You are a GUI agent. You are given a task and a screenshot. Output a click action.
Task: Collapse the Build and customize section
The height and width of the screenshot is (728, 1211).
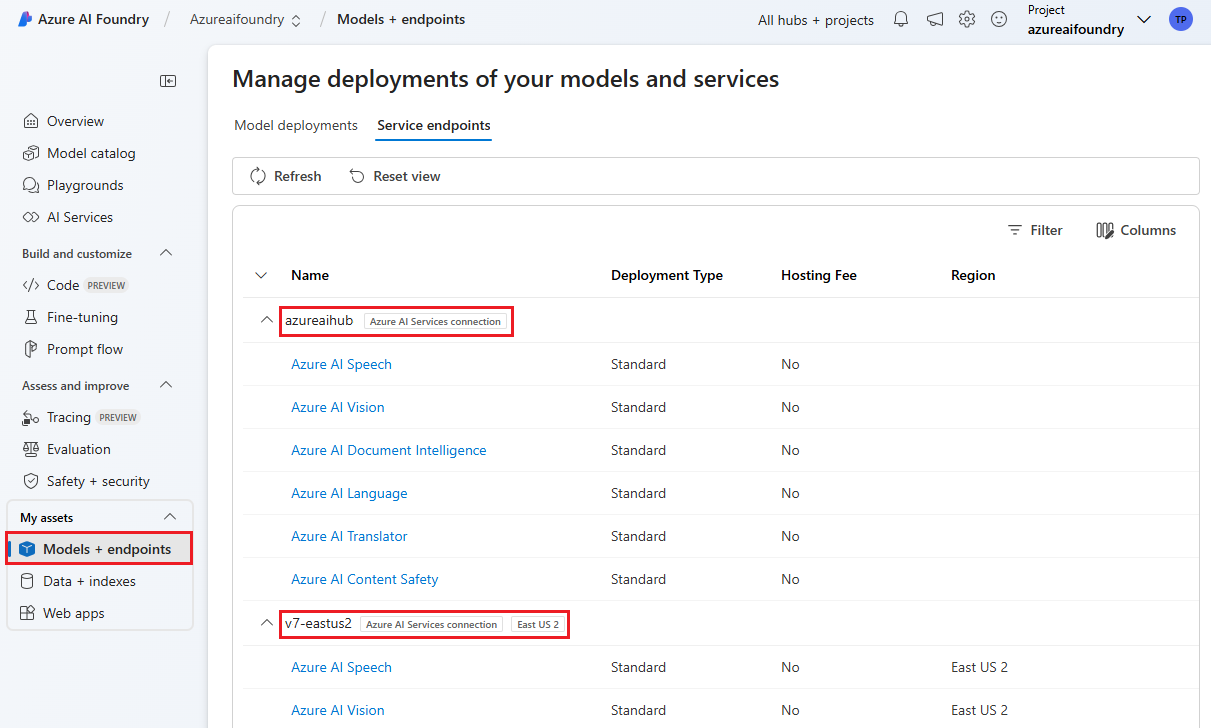click(x=167, y=253)
